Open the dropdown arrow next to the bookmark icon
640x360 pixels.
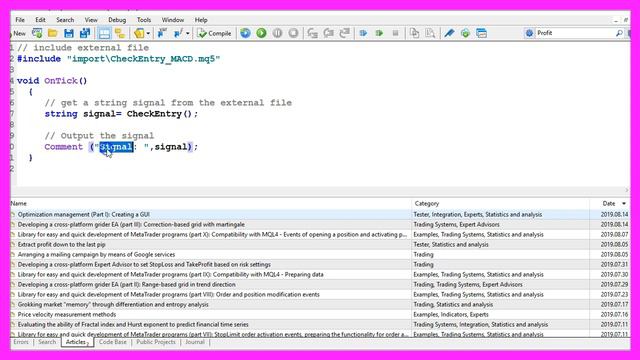click(148, 33)
